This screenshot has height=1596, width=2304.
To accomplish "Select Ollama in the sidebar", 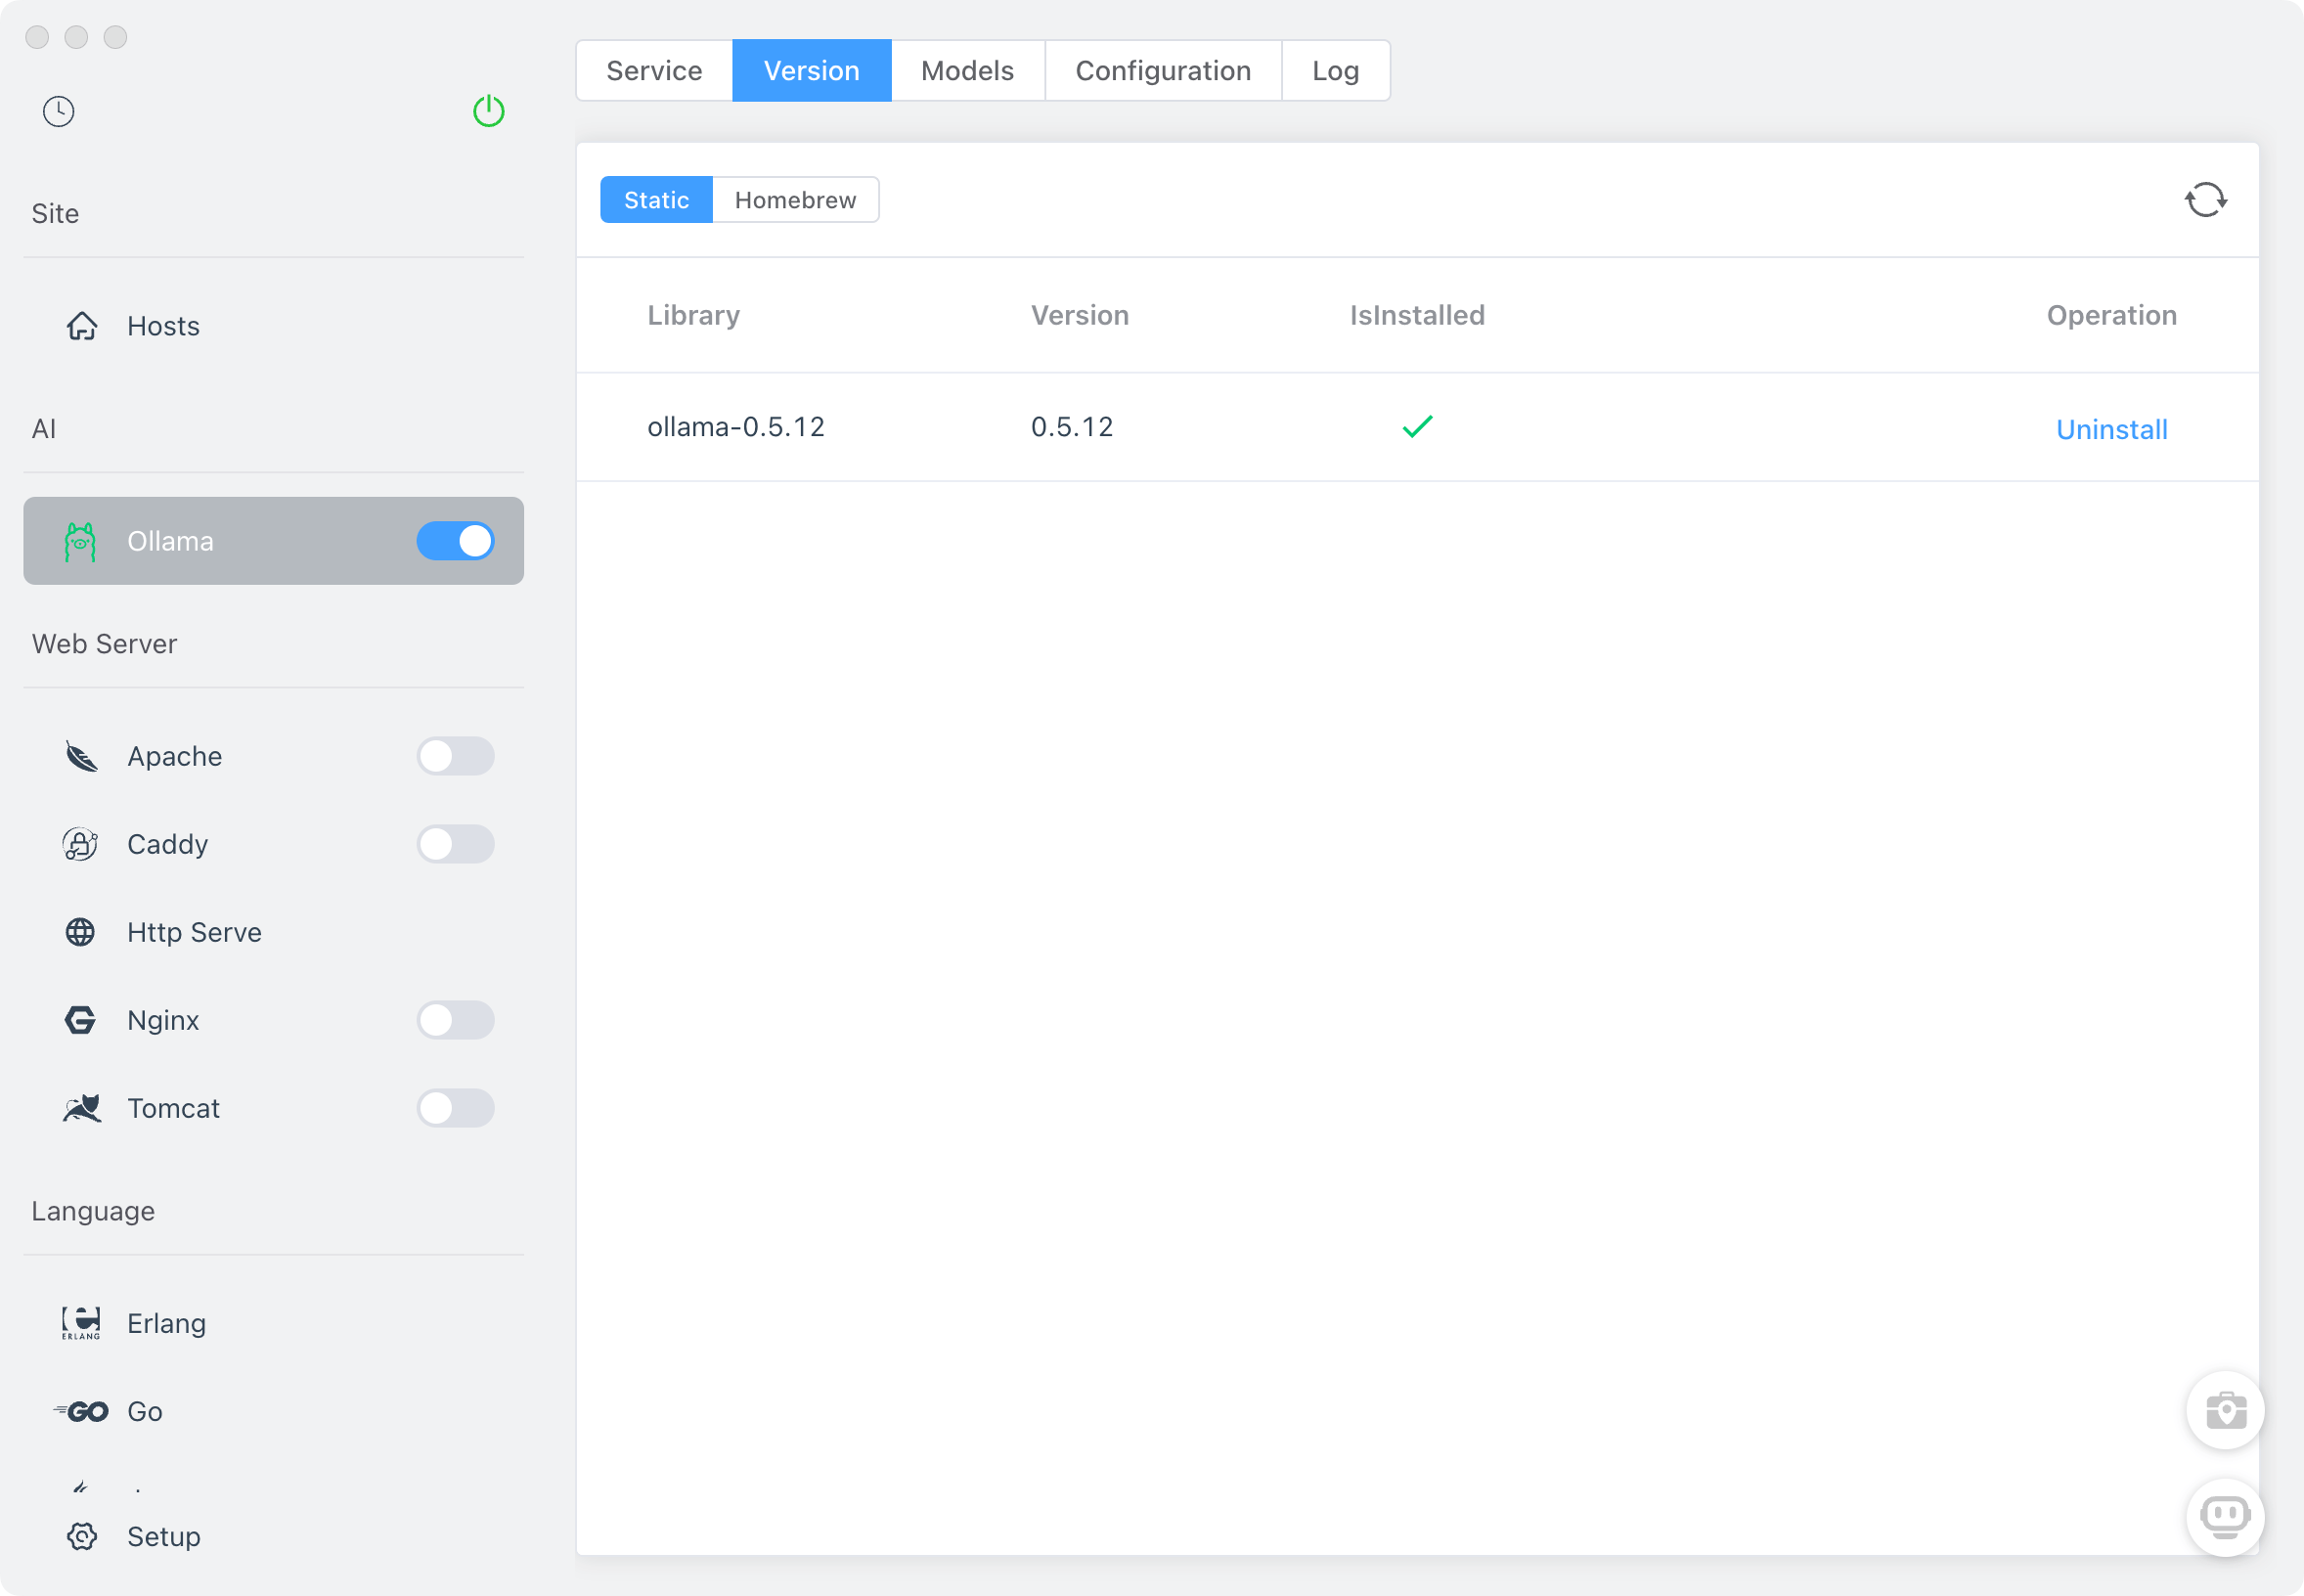I will coord(273,541).
